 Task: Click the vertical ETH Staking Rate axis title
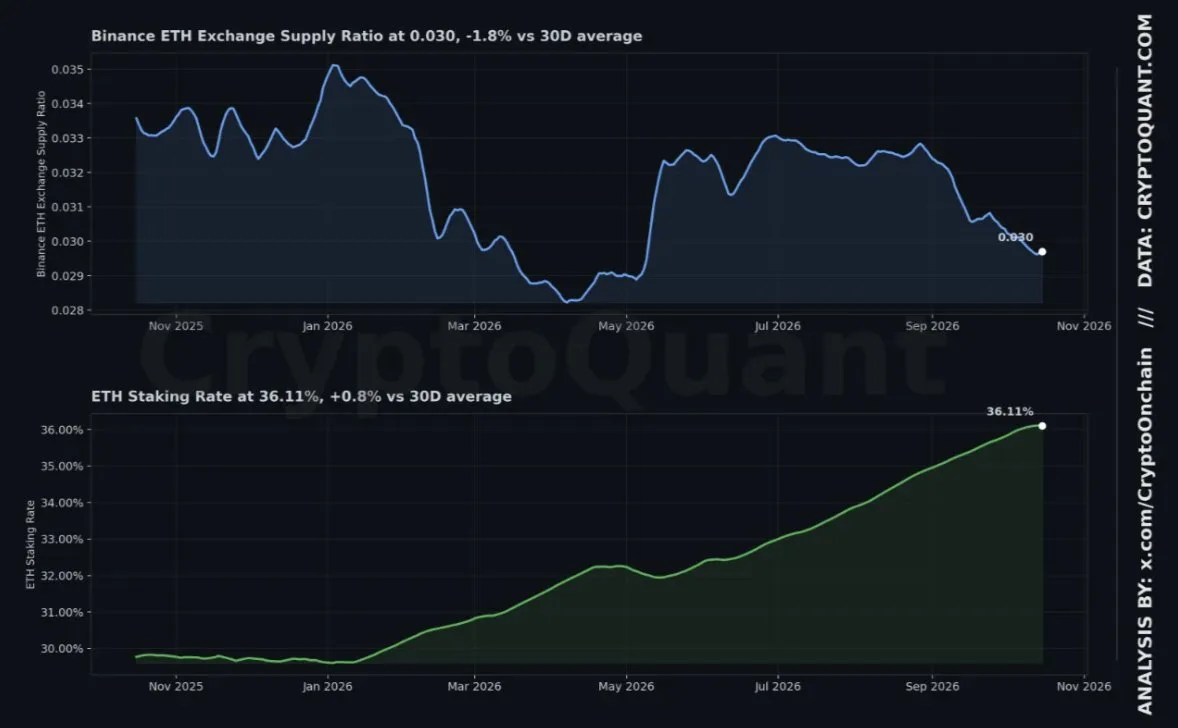(x=31, y=545)
